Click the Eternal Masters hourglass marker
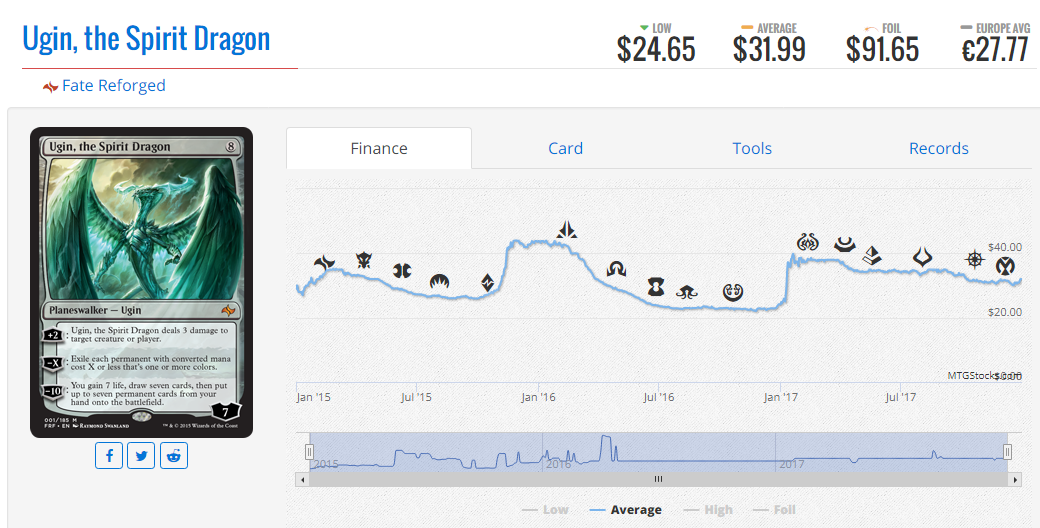The image size is (1040, 528). point(656,287)
